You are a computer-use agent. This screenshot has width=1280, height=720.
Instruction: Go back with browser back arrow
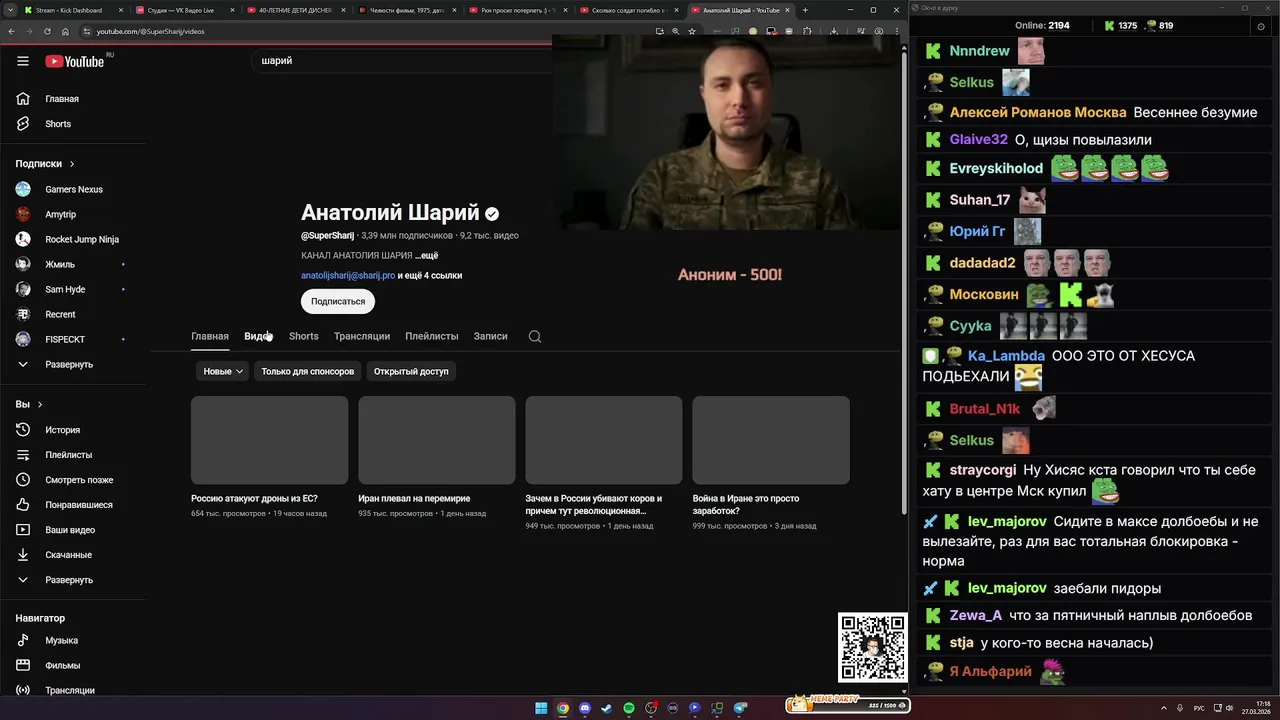[11, 31]
